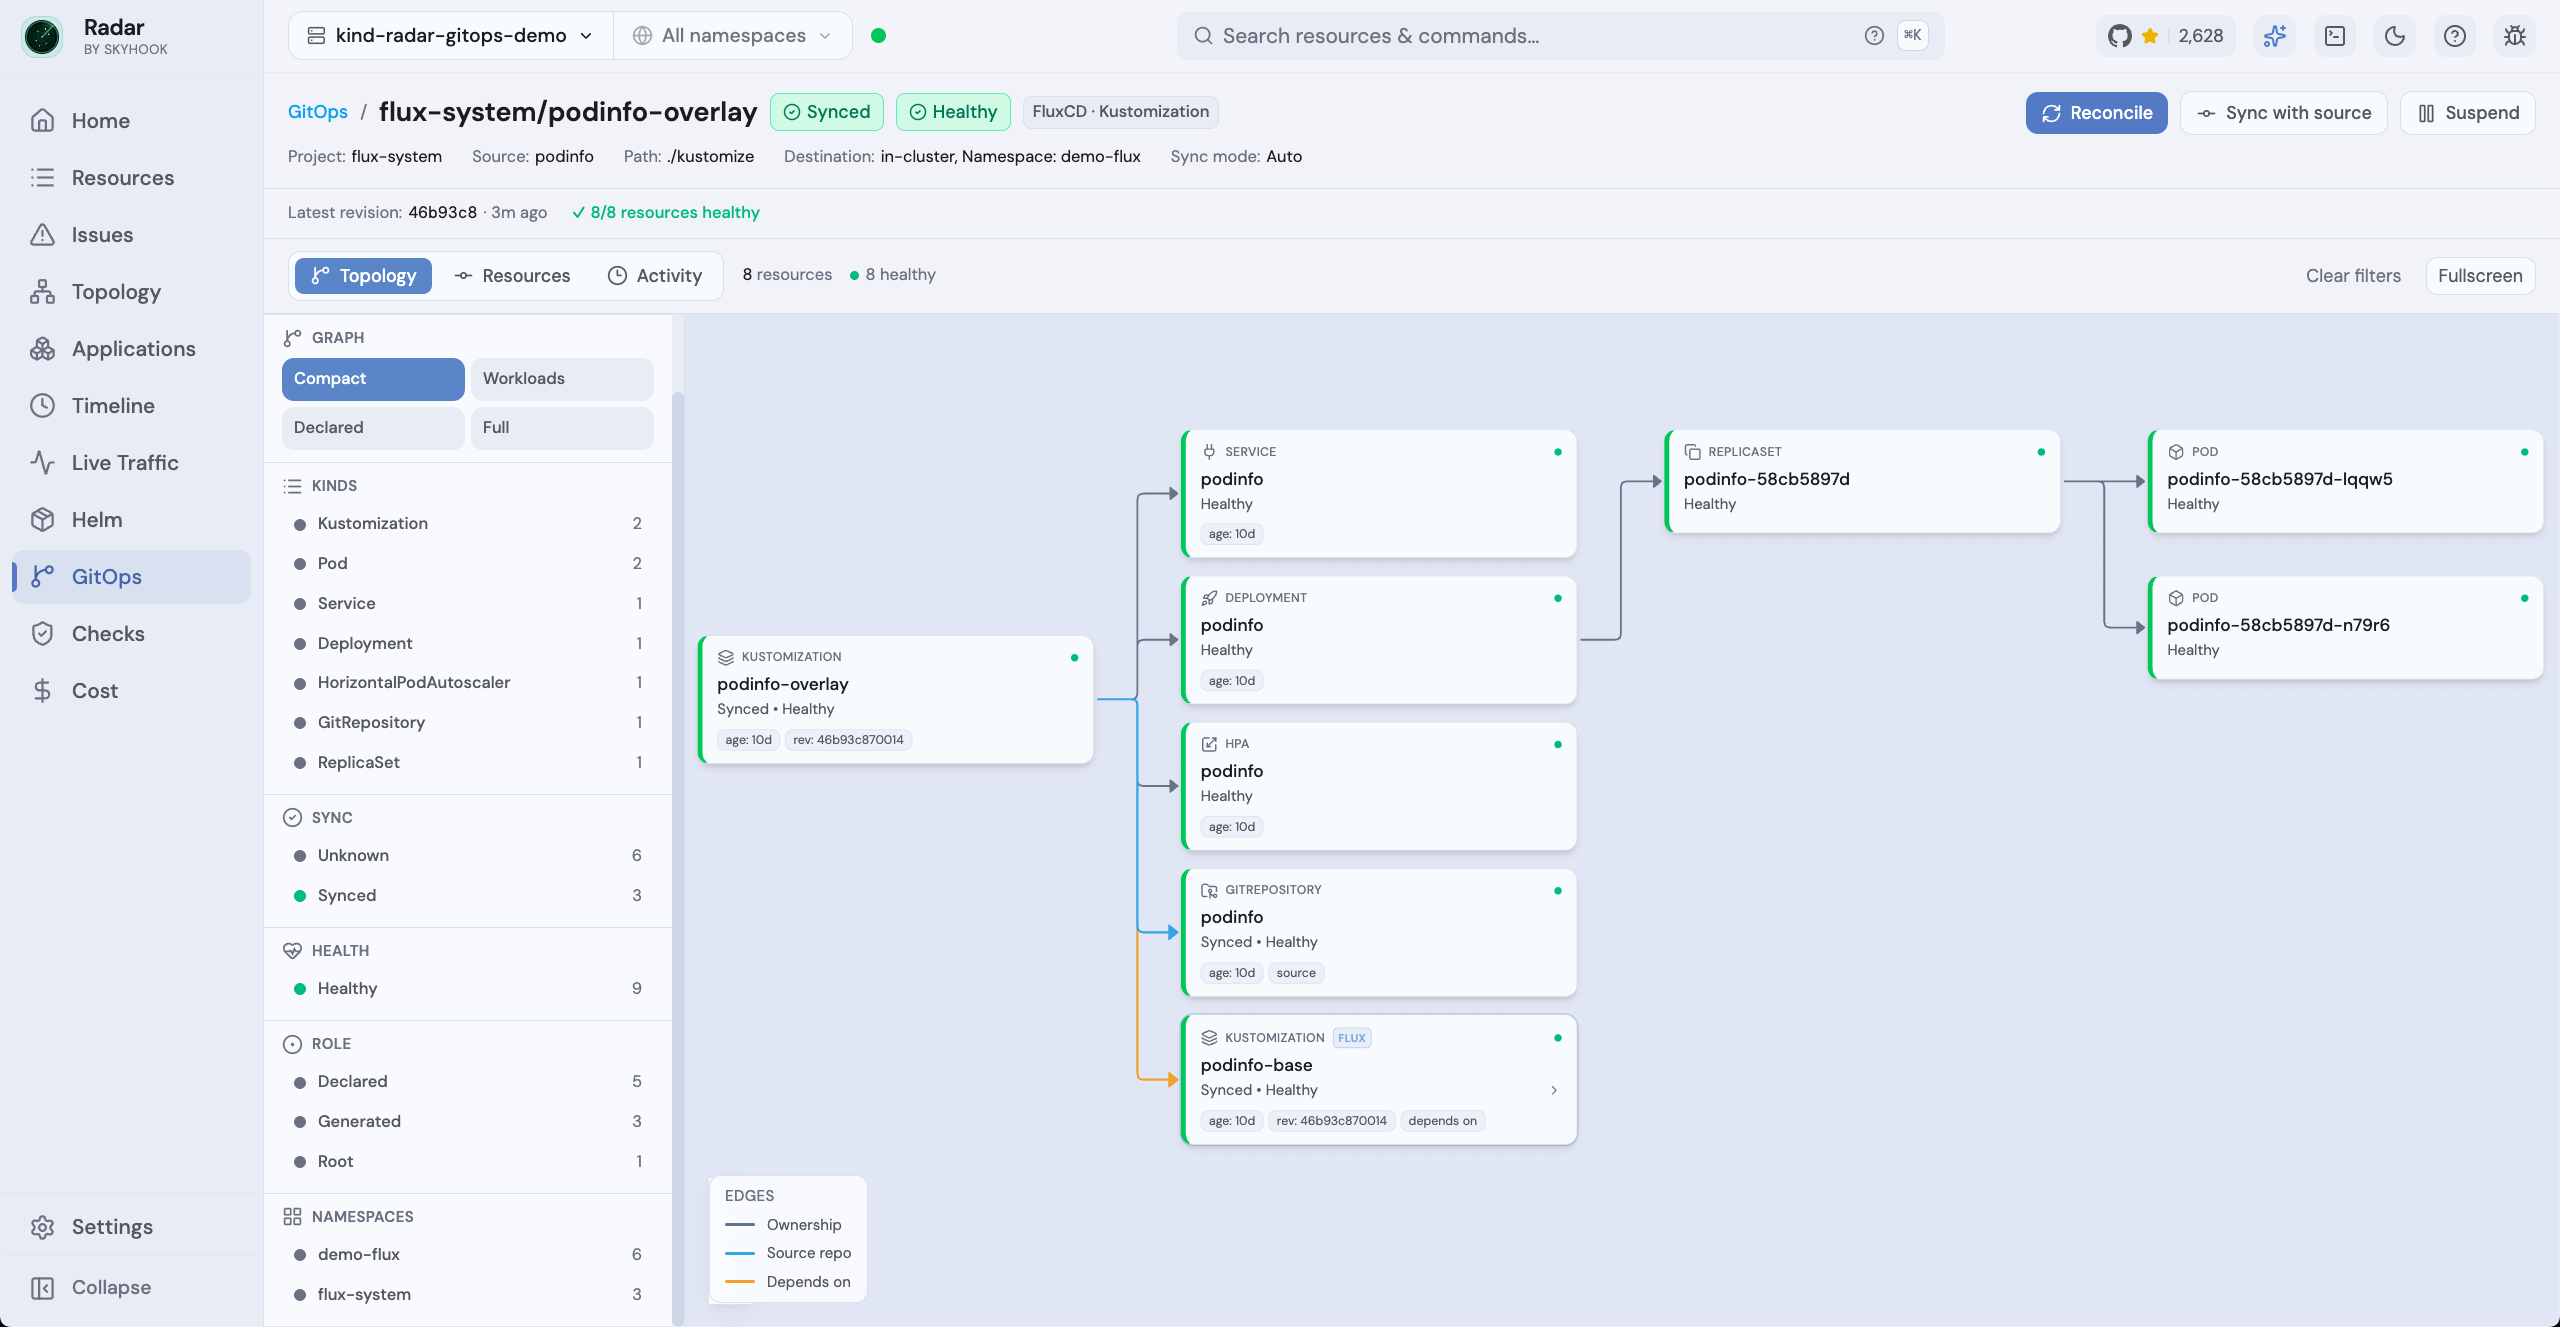Open Live Traffic in the sidebar
Screen dimensions: 2560x1327
pyautogui.click(x=131, y=463)
